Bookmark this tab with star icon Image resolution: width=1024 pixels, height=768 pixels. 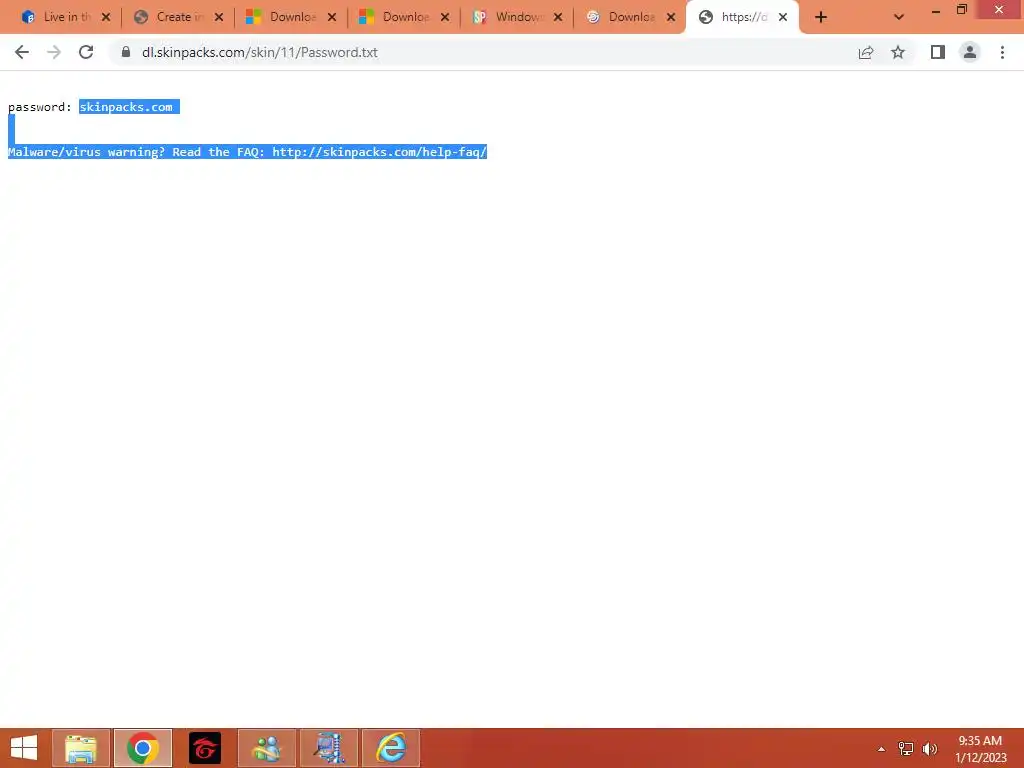click(x=898, y=52)
